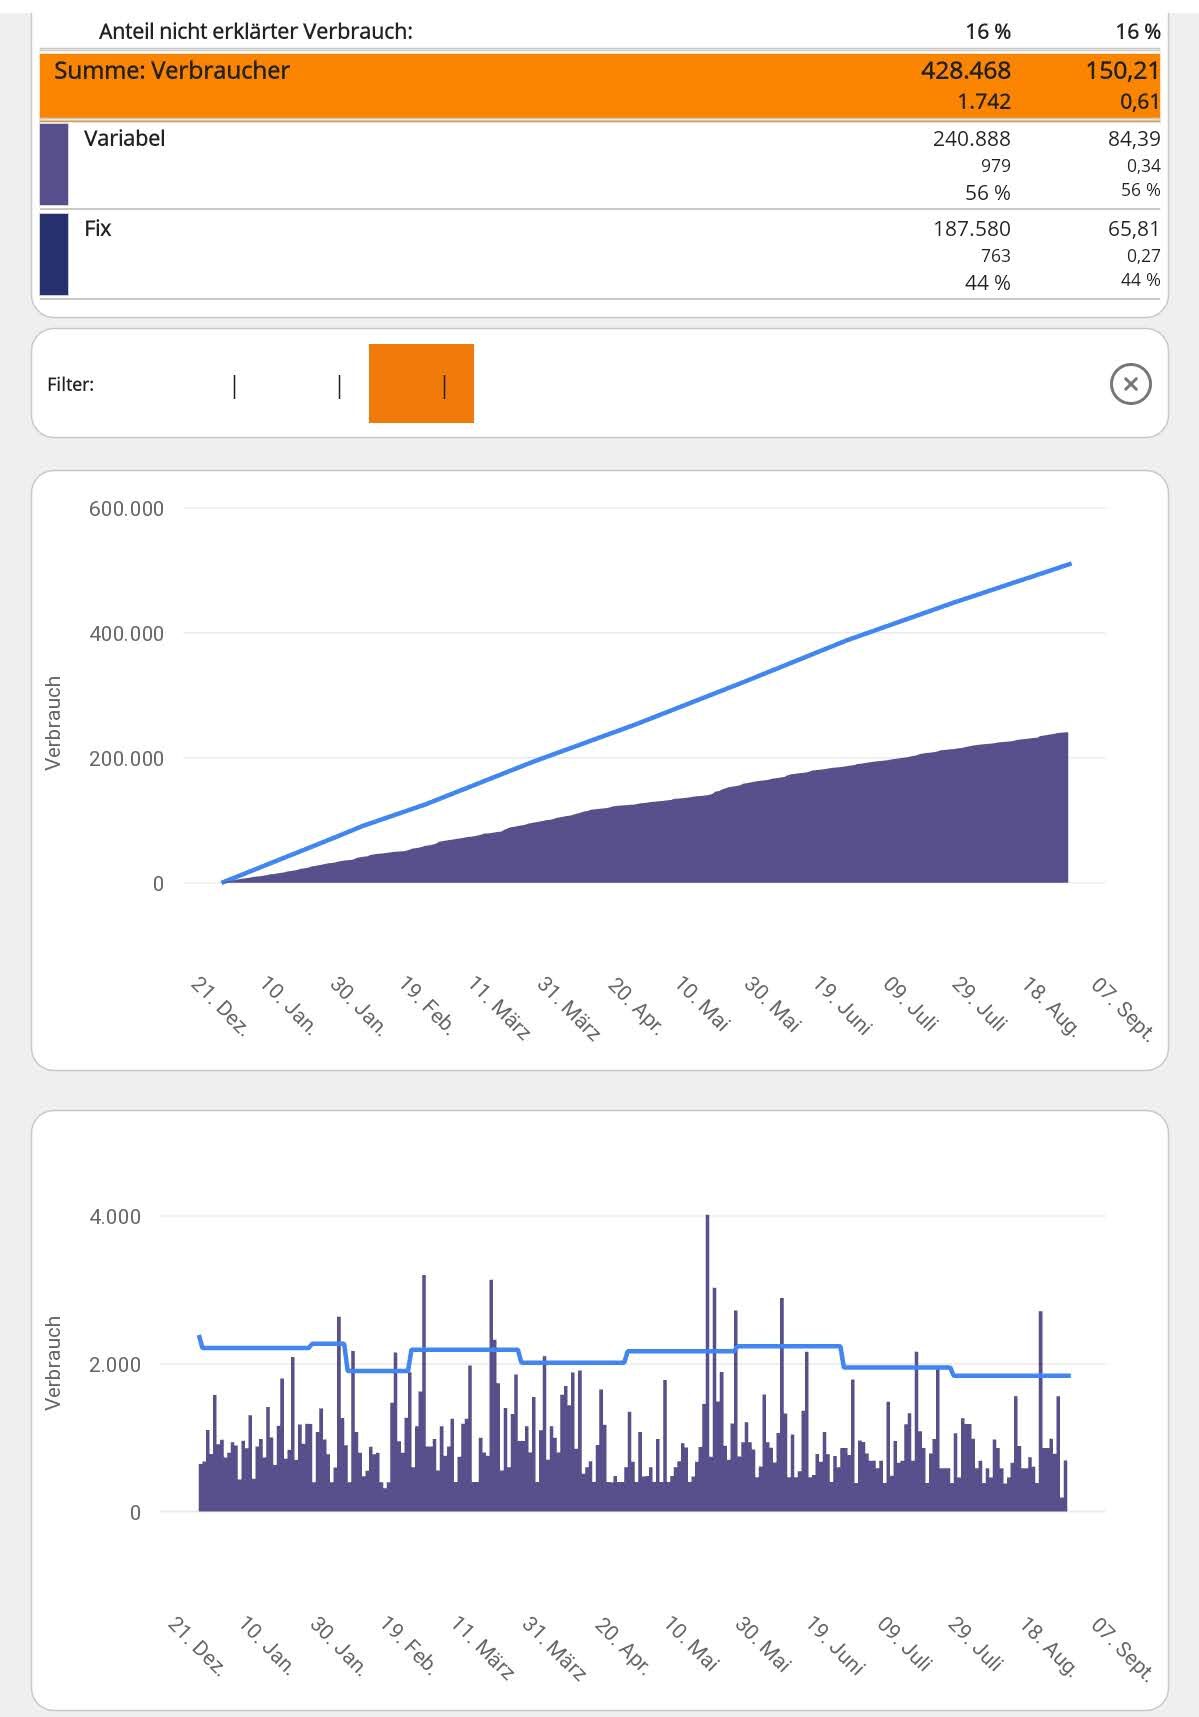Click the Filter: label

[x=70, y=384]
